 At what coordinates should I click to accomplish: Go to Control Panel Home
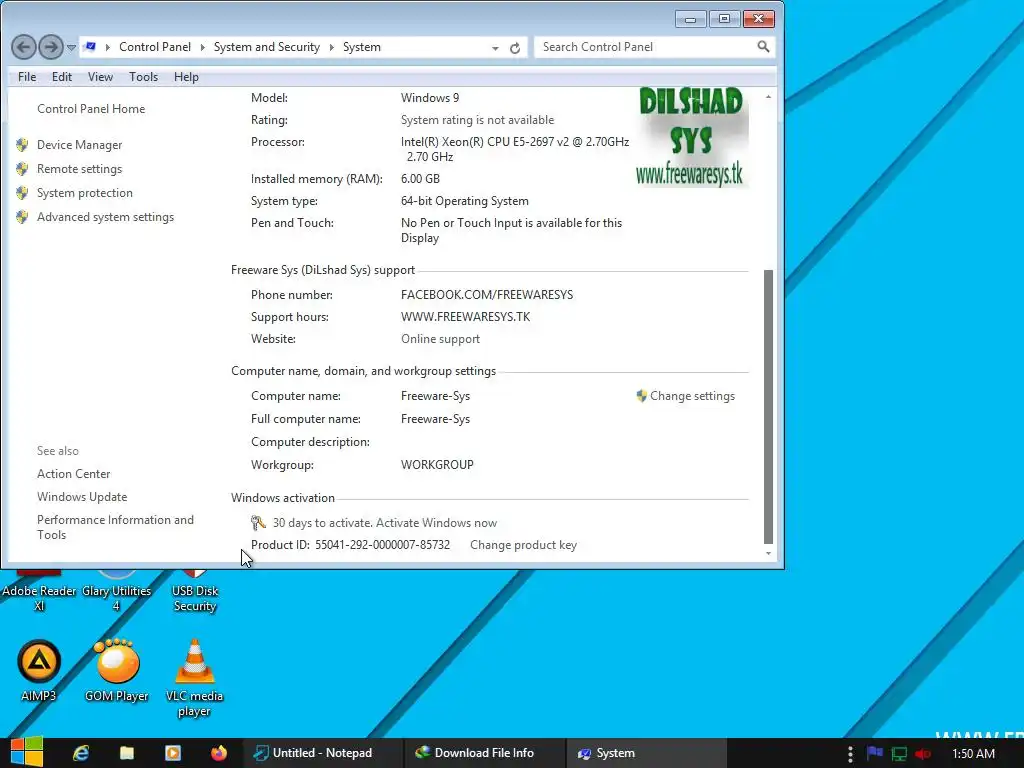point(91,109)
